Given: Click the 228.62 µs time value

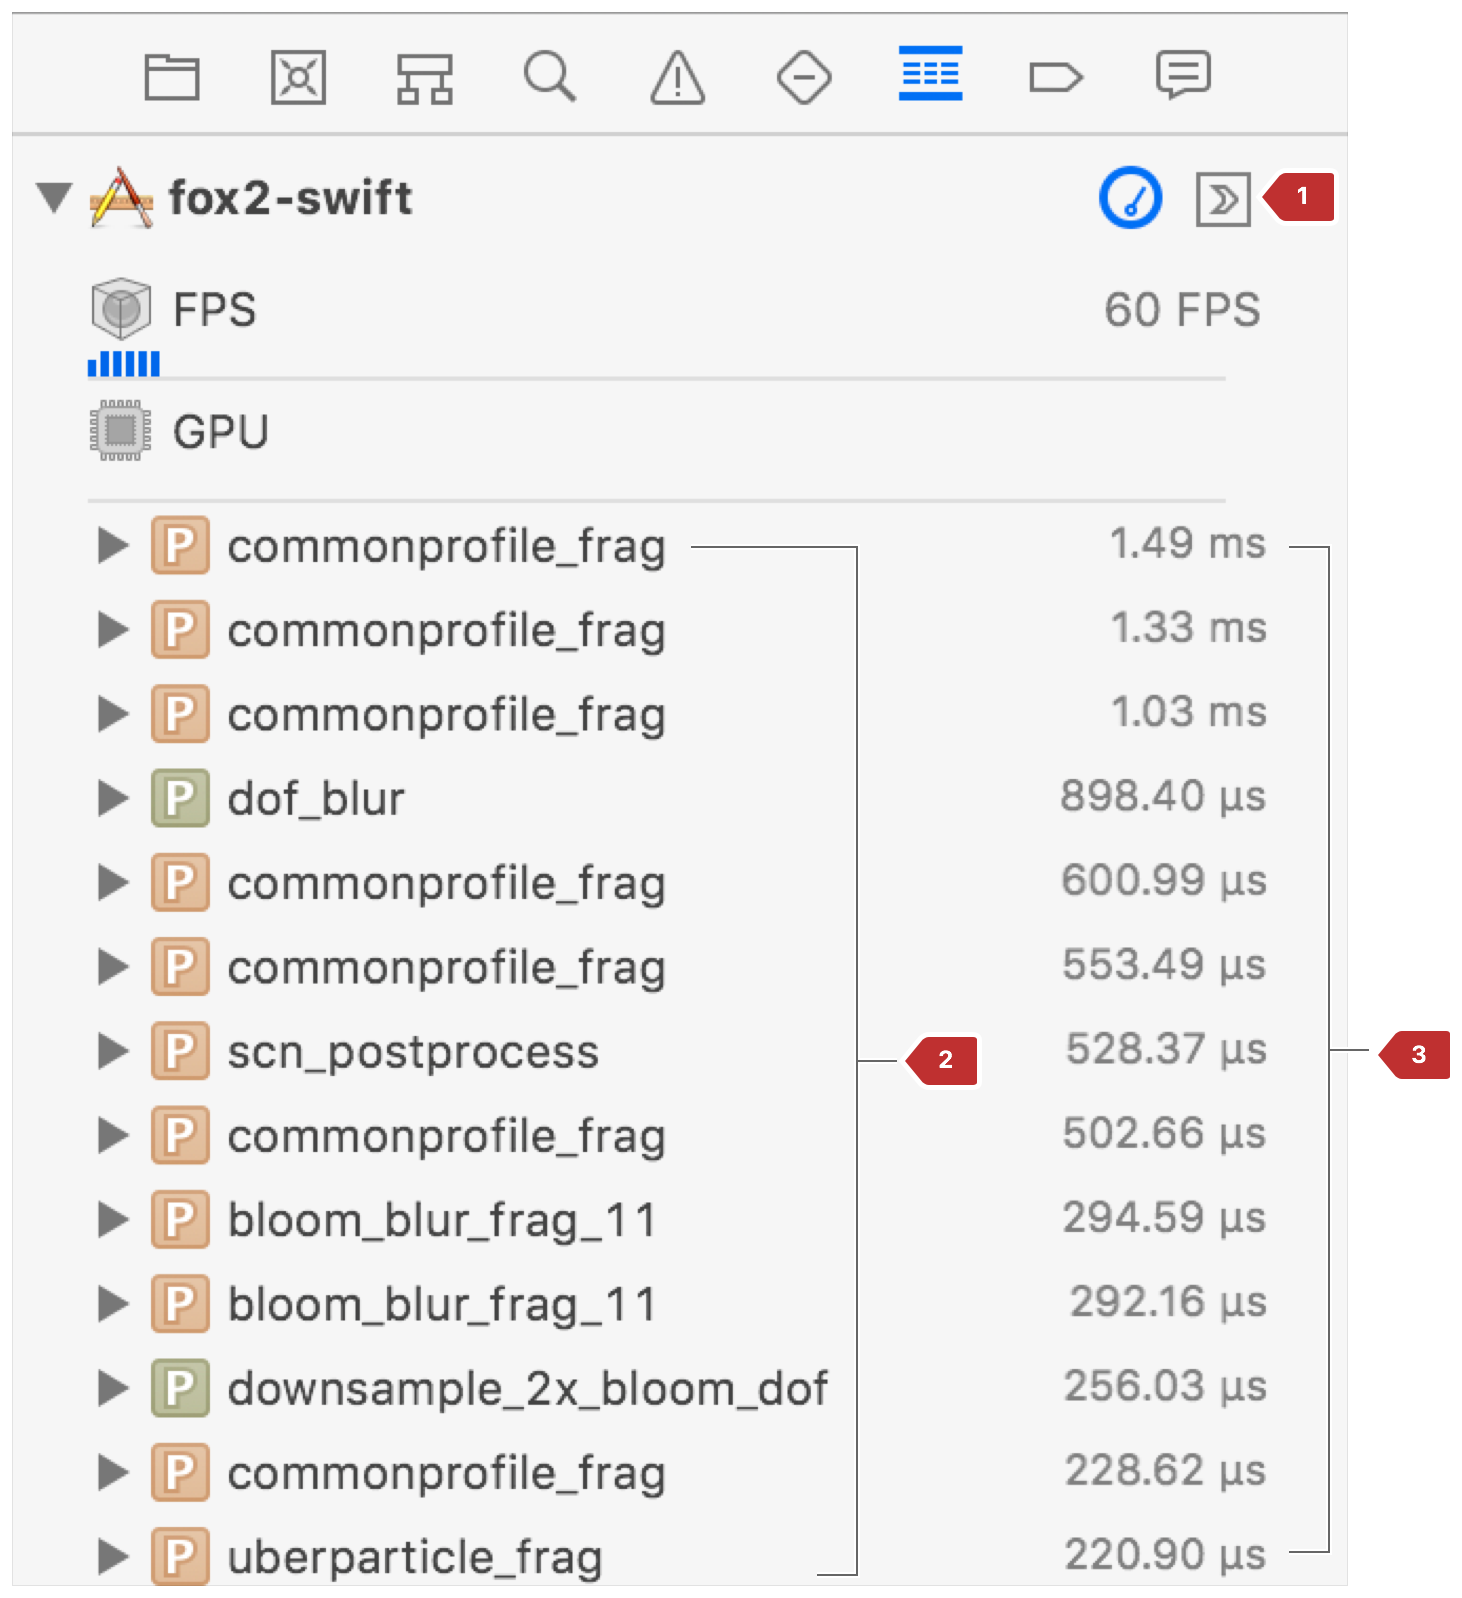Looking at the screenshot, I should 1165,1470.
